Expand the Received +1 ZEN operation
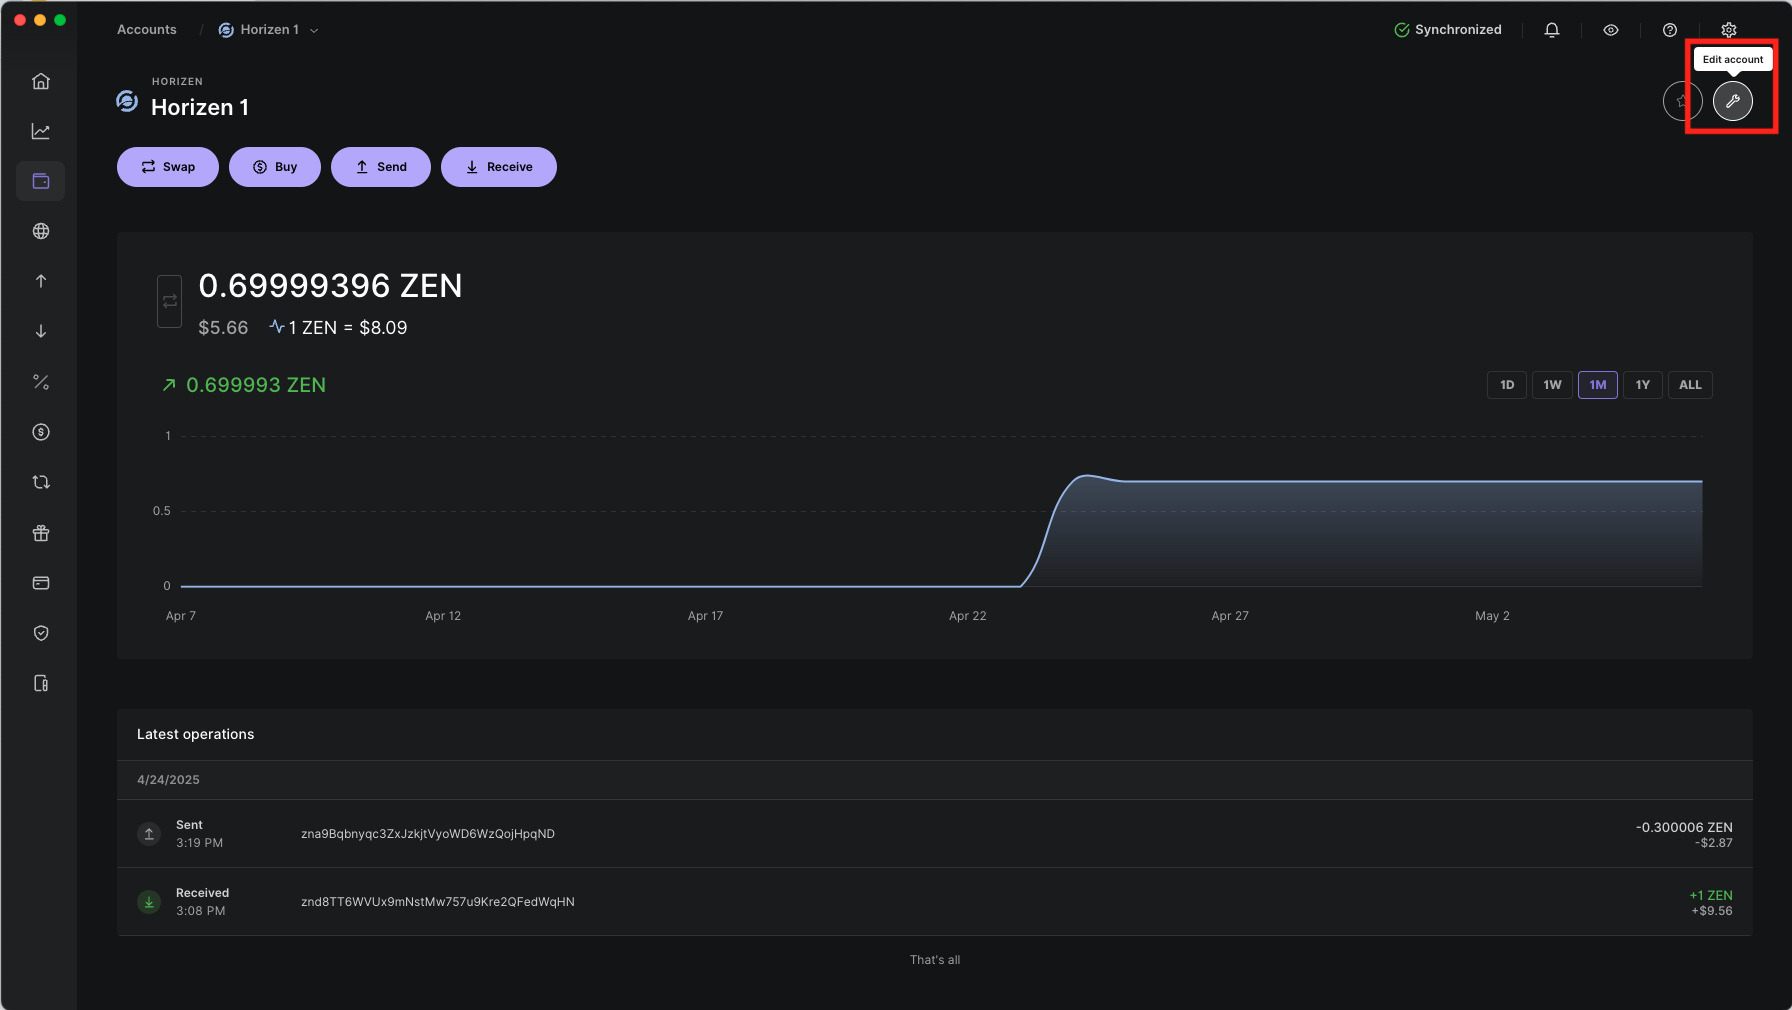Viewport: 1792px width, 1010px height. coord(934,902)
